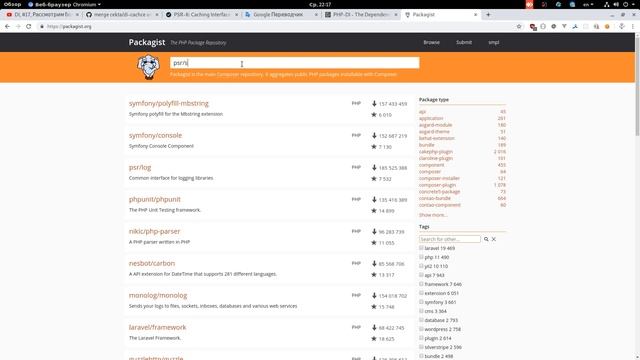The image size is (640, 360).
Task: Click the red tray icon in top panel
Action: (529, 4)
